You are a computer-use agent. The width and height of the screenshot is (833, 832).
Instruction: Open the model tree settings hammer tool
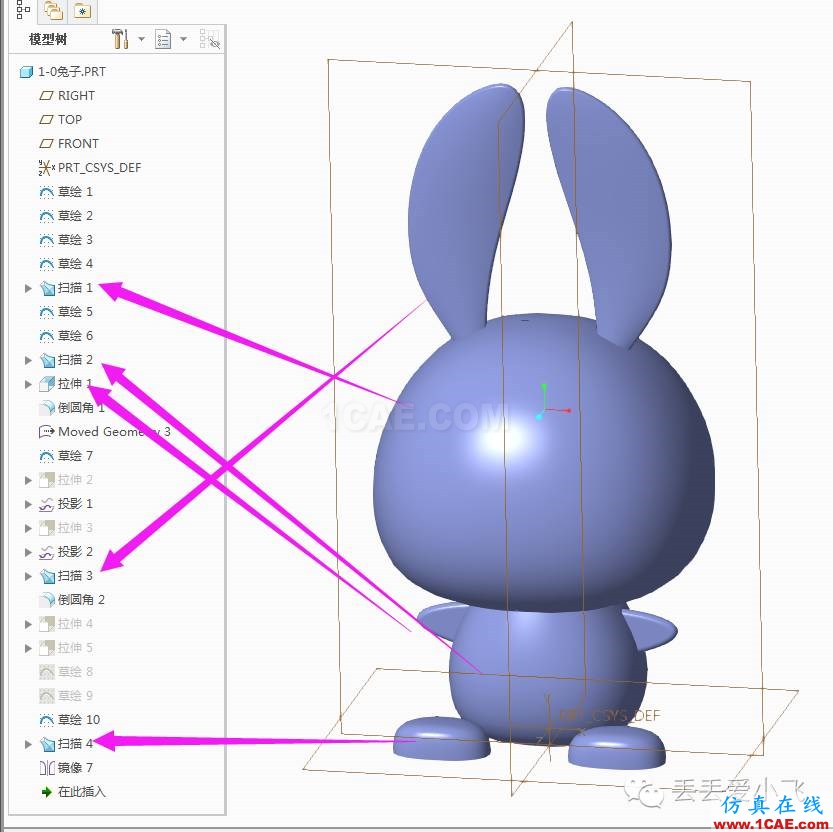coord(120,39)
